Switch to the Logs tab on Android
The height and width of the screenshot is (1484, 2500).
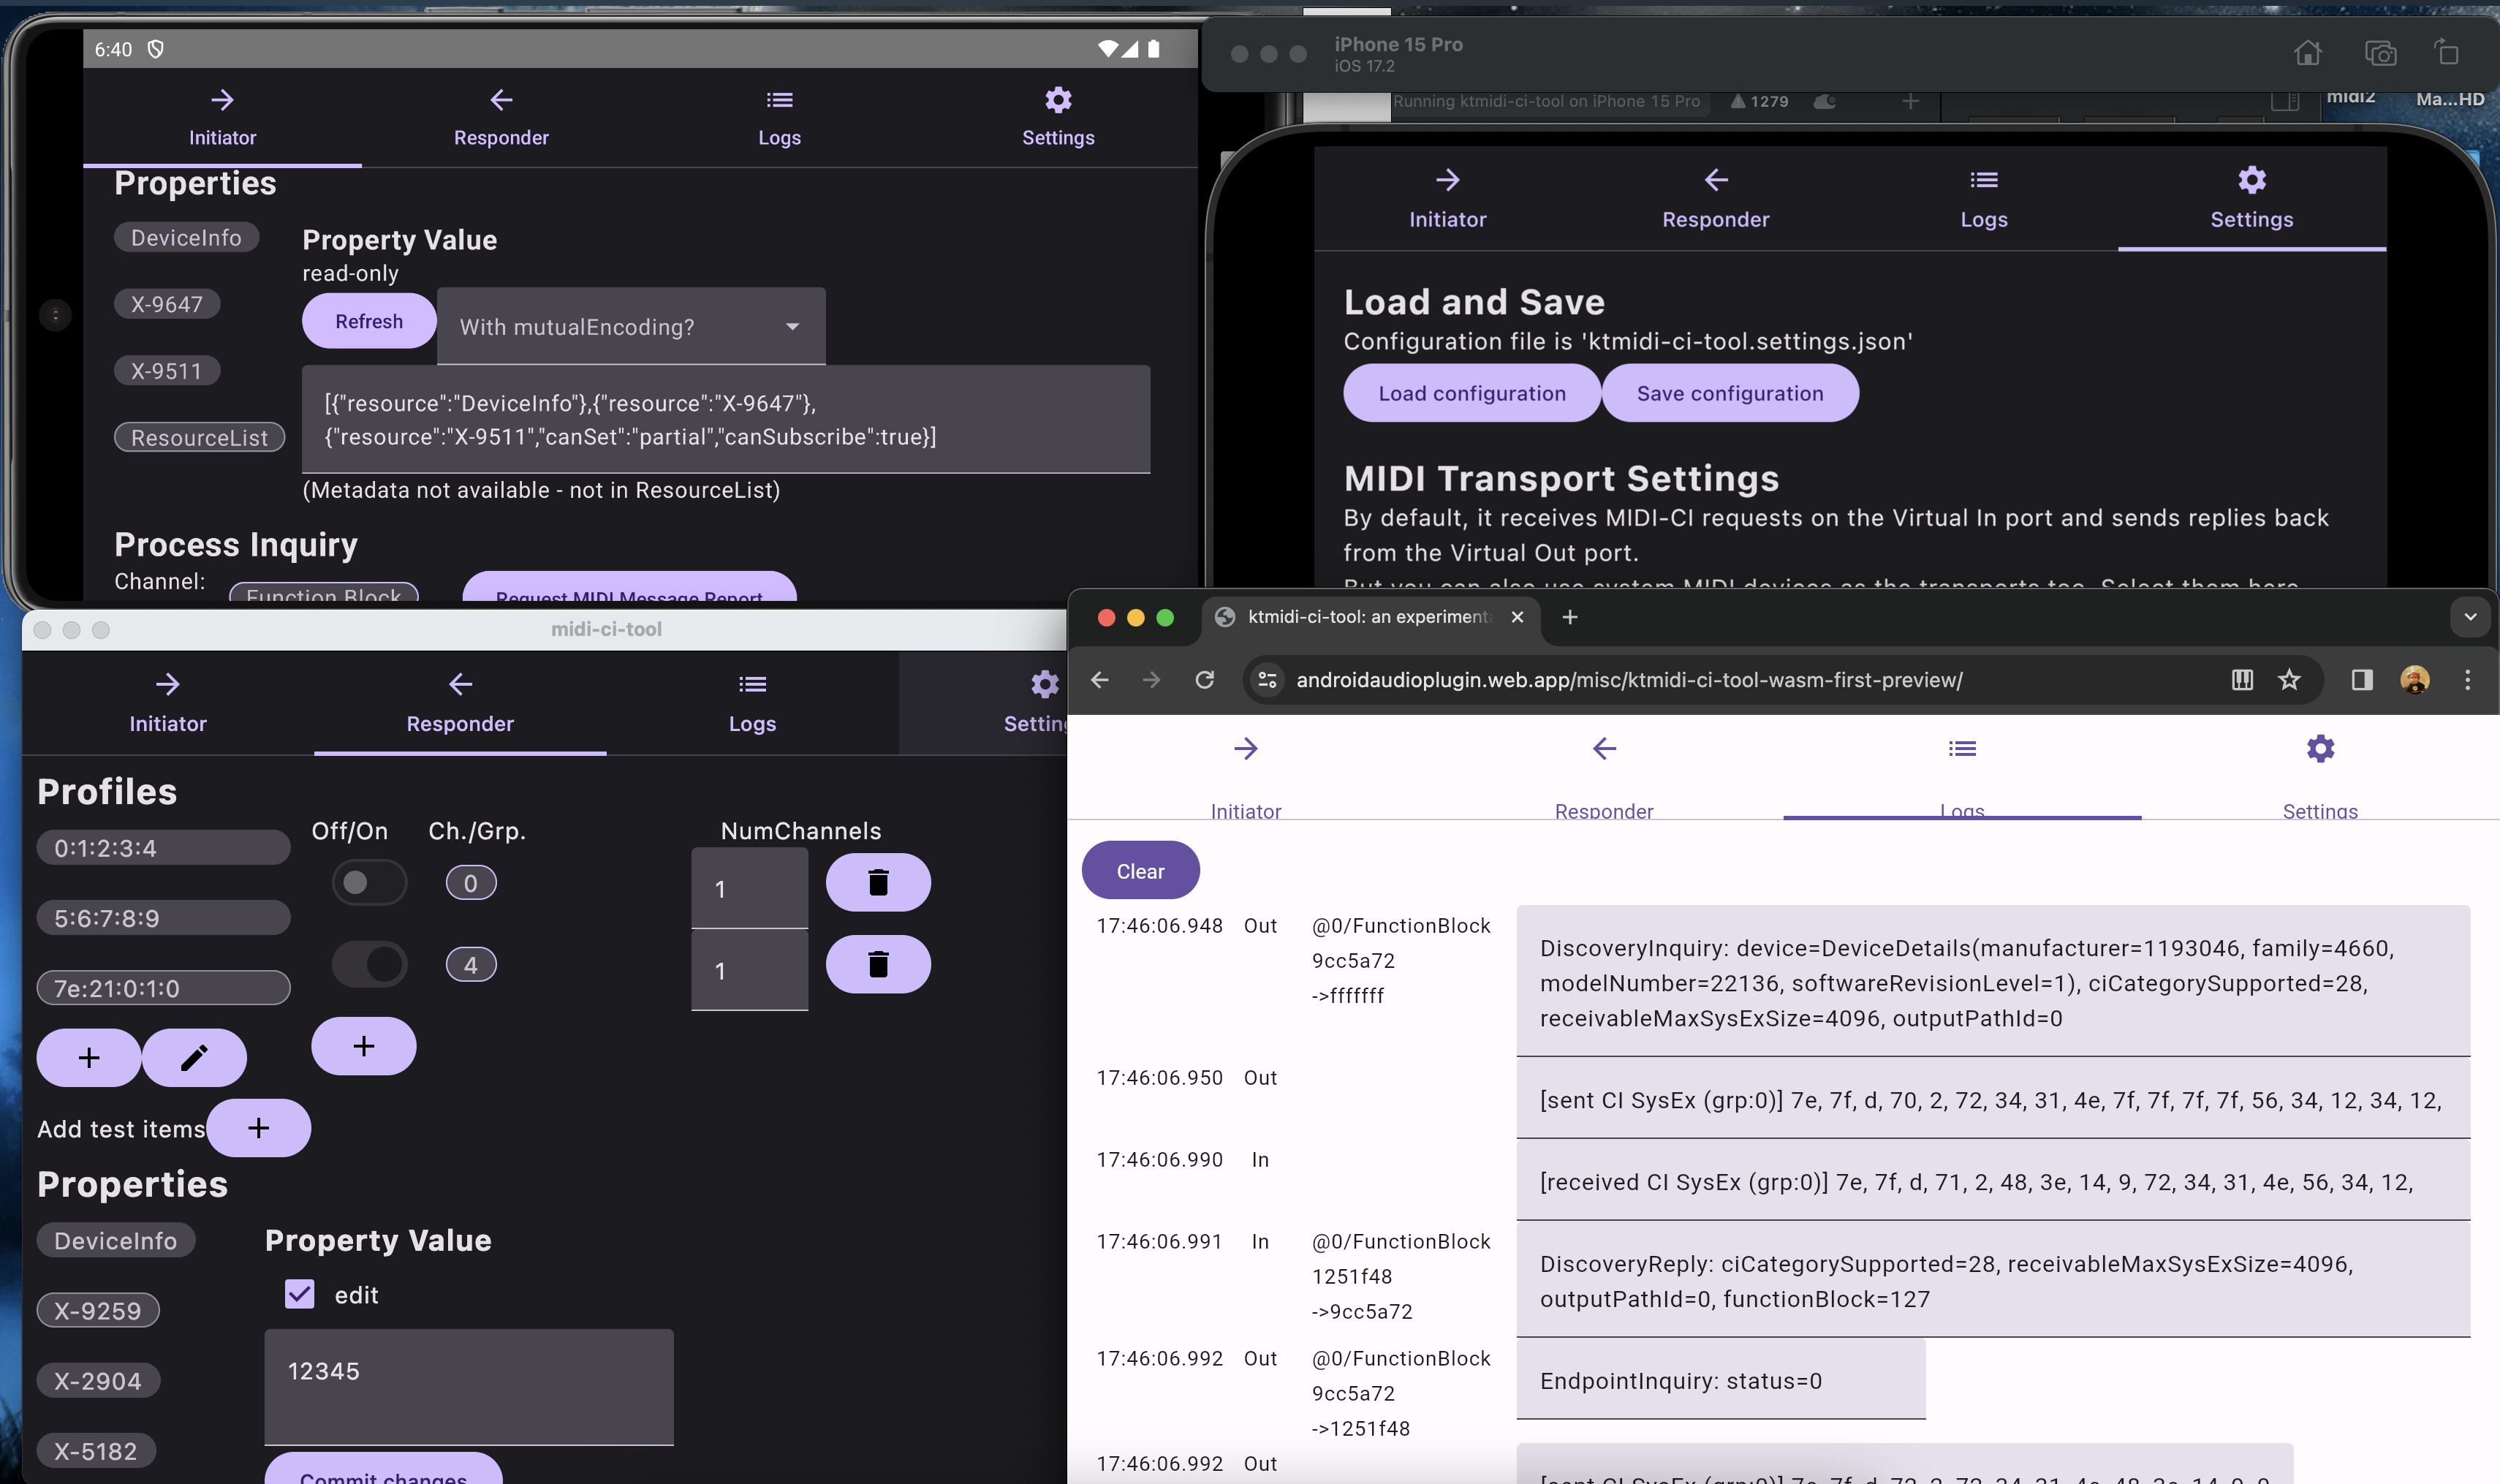coord(779,117)
